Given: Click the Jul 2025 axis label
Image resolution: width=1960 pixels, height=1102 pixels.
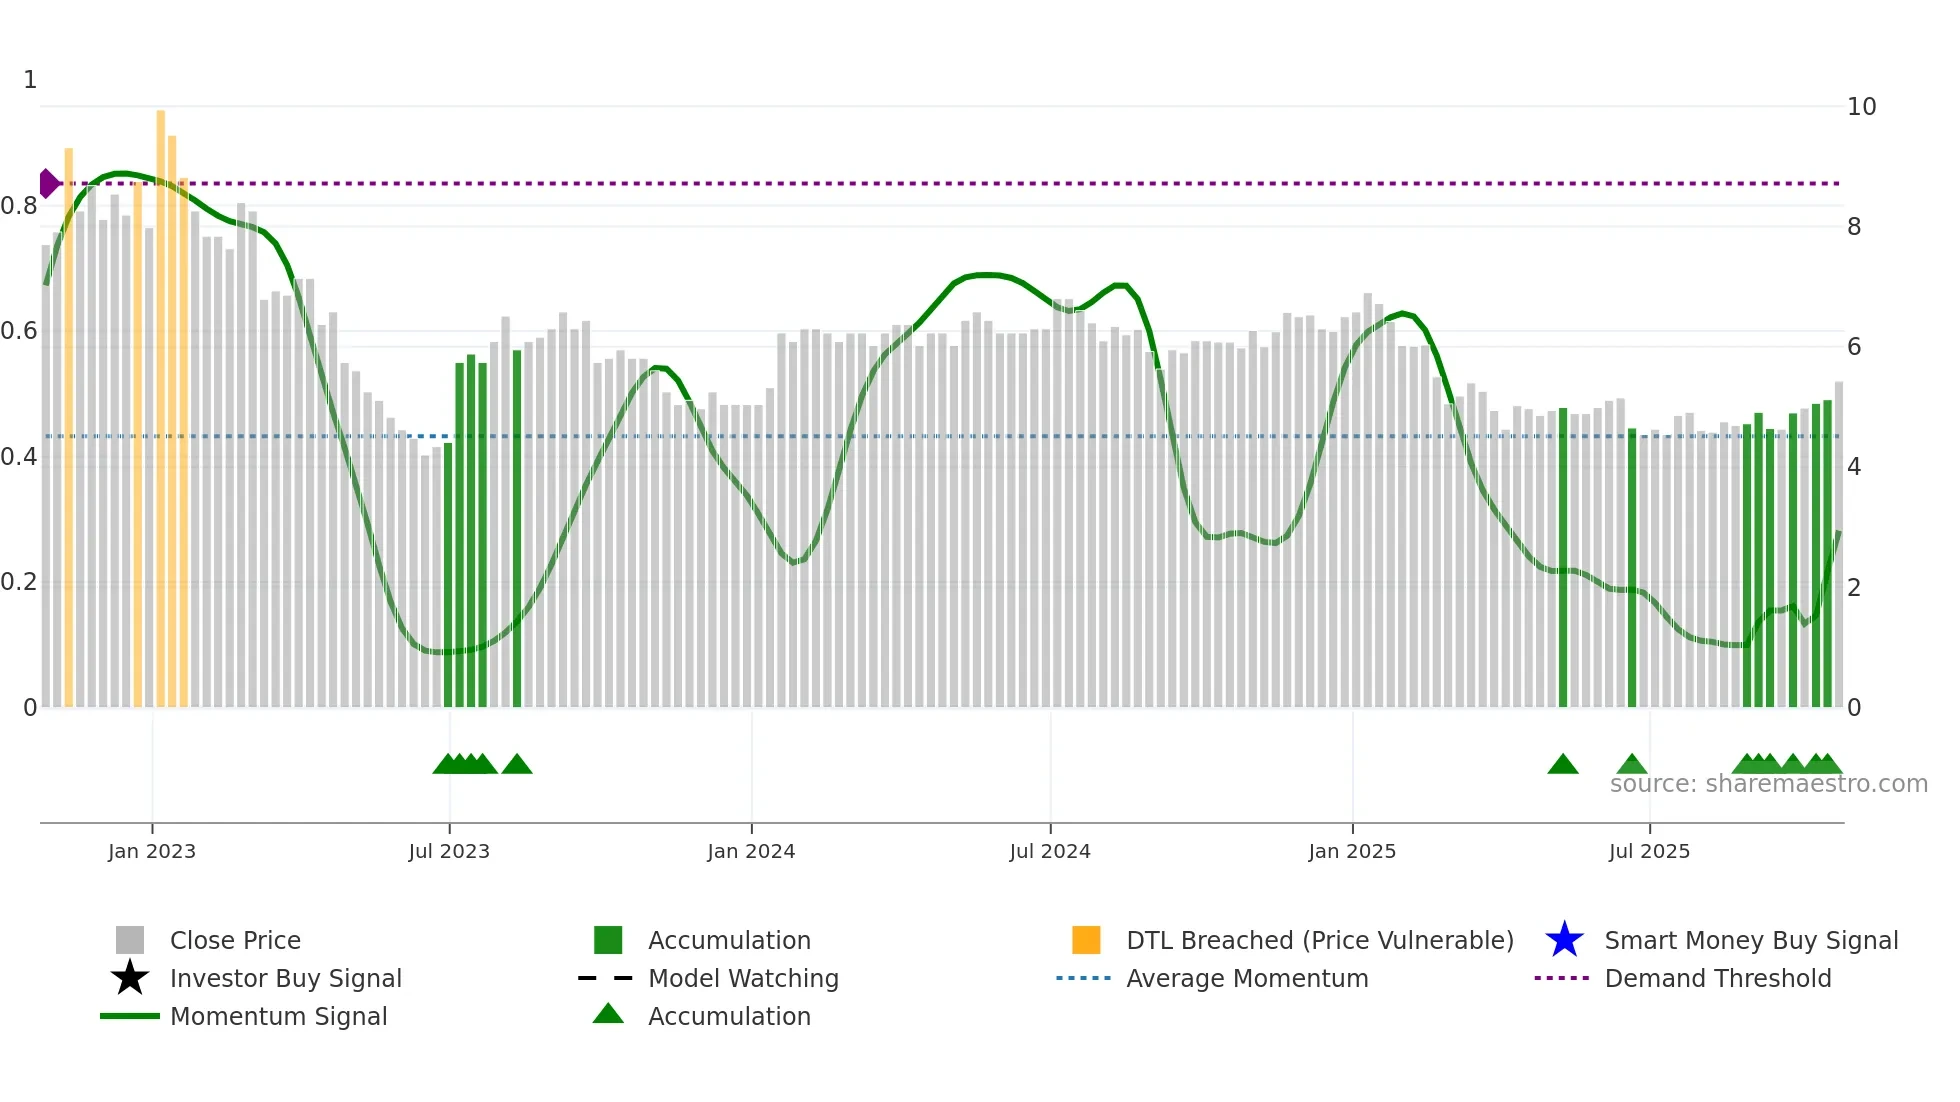Looking at the screenshot, I should pos(1649,851).
